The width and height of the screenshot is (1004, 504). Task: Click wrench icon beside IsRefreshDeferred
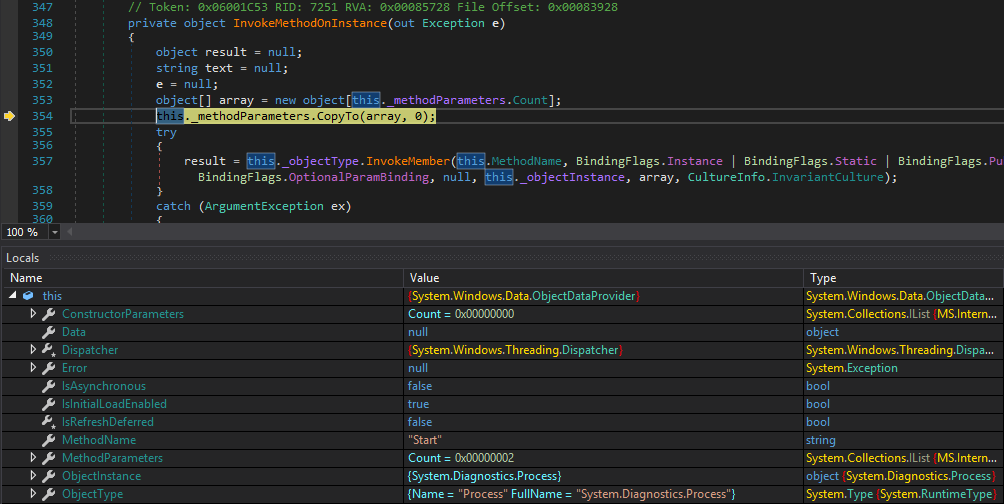tap(49, 422)
